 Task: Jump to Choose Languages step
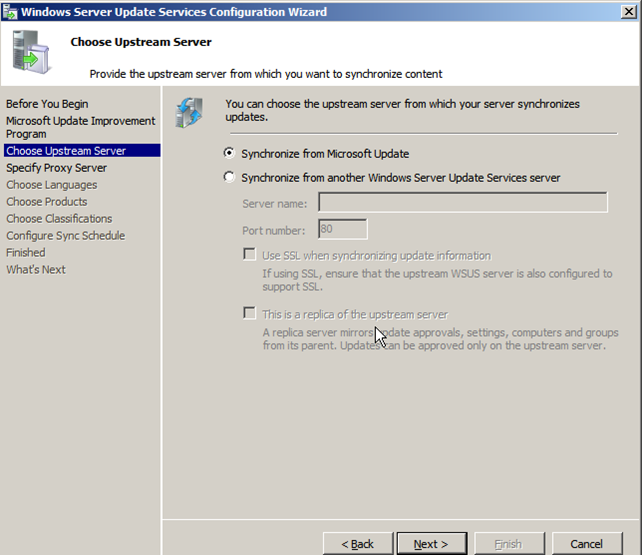tap(51, 185)
